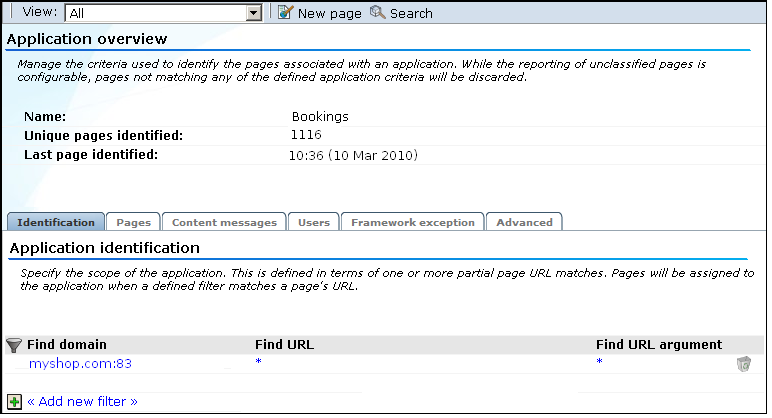Screen dimensions: 772x418
Task: Click the Unique pages identified: label
Action: [x=103, y=135]
